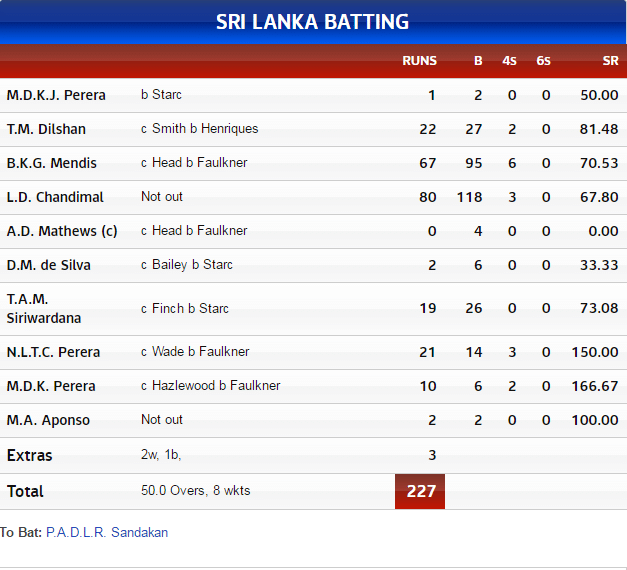Select batsman M.D.K.J. Perera's name

point(56,95)
